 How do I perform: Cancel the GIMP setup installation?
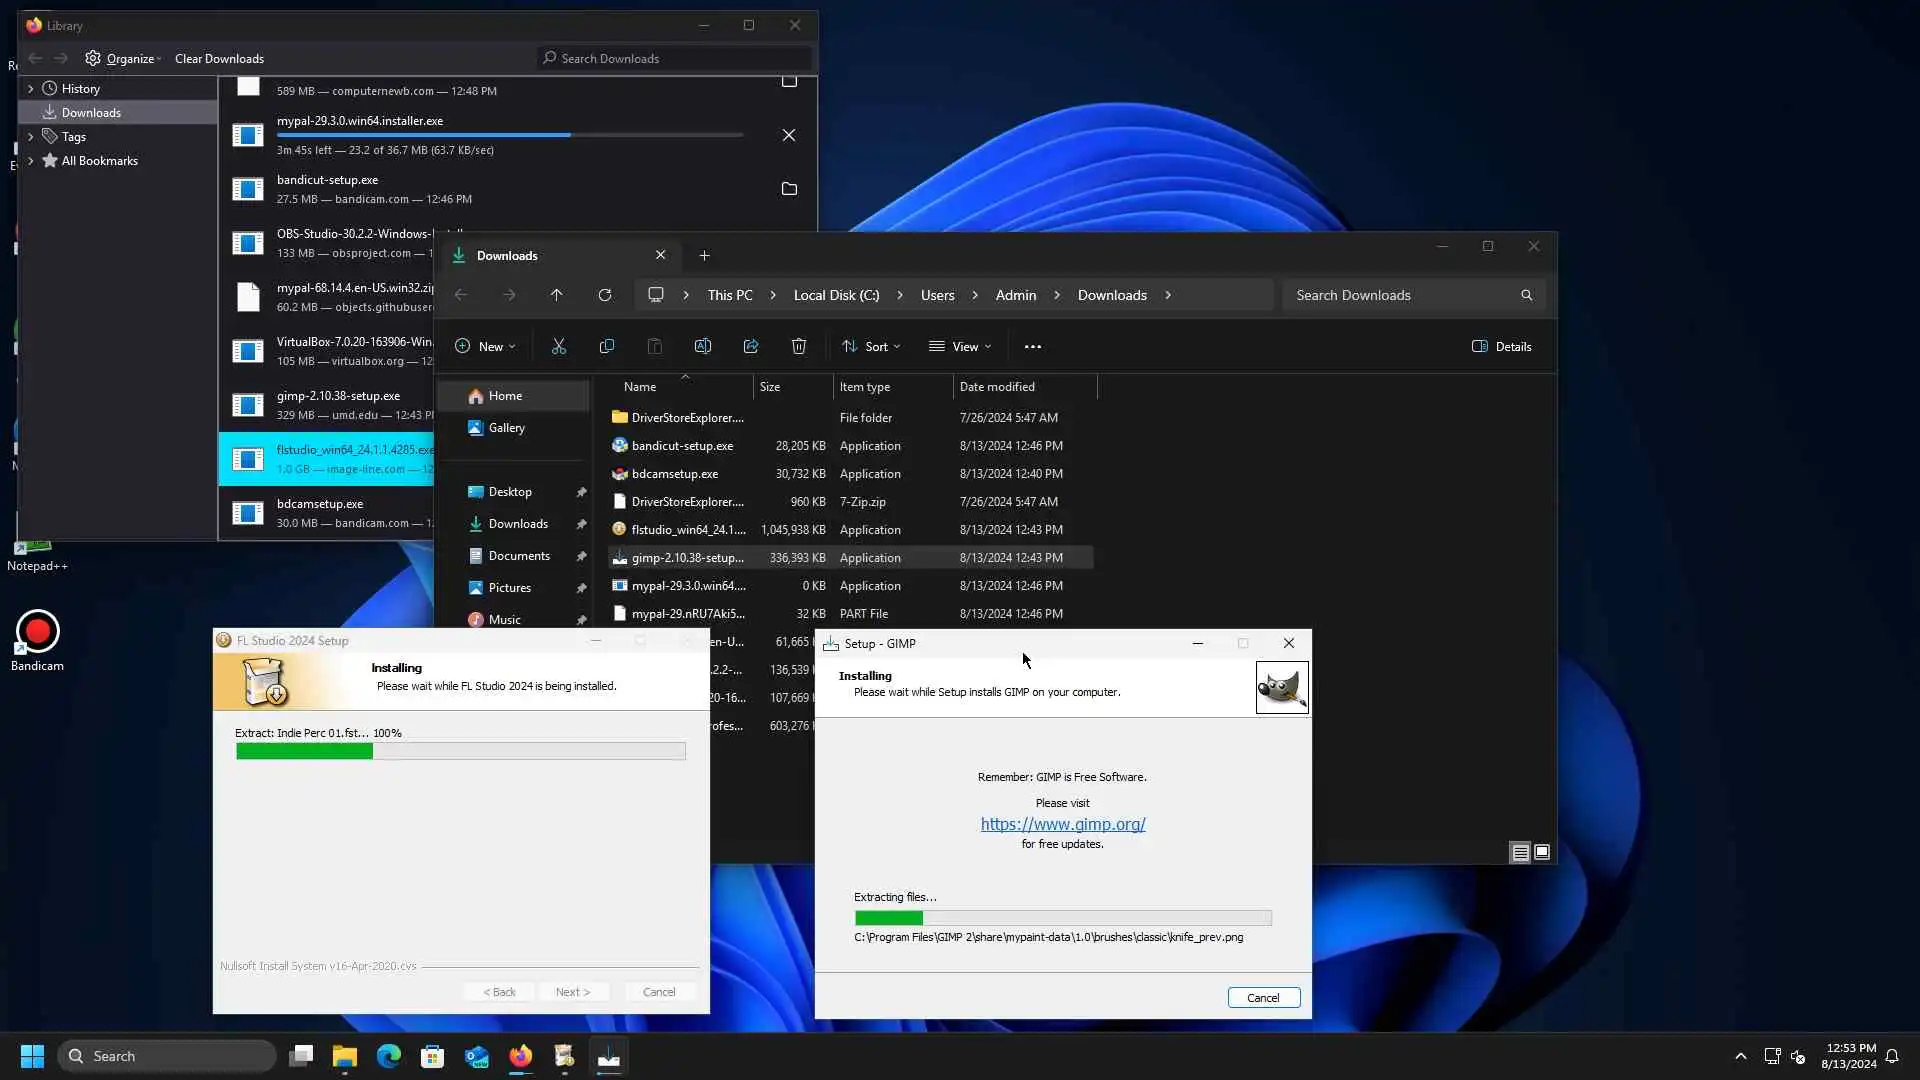click(x=1263, y=997)
